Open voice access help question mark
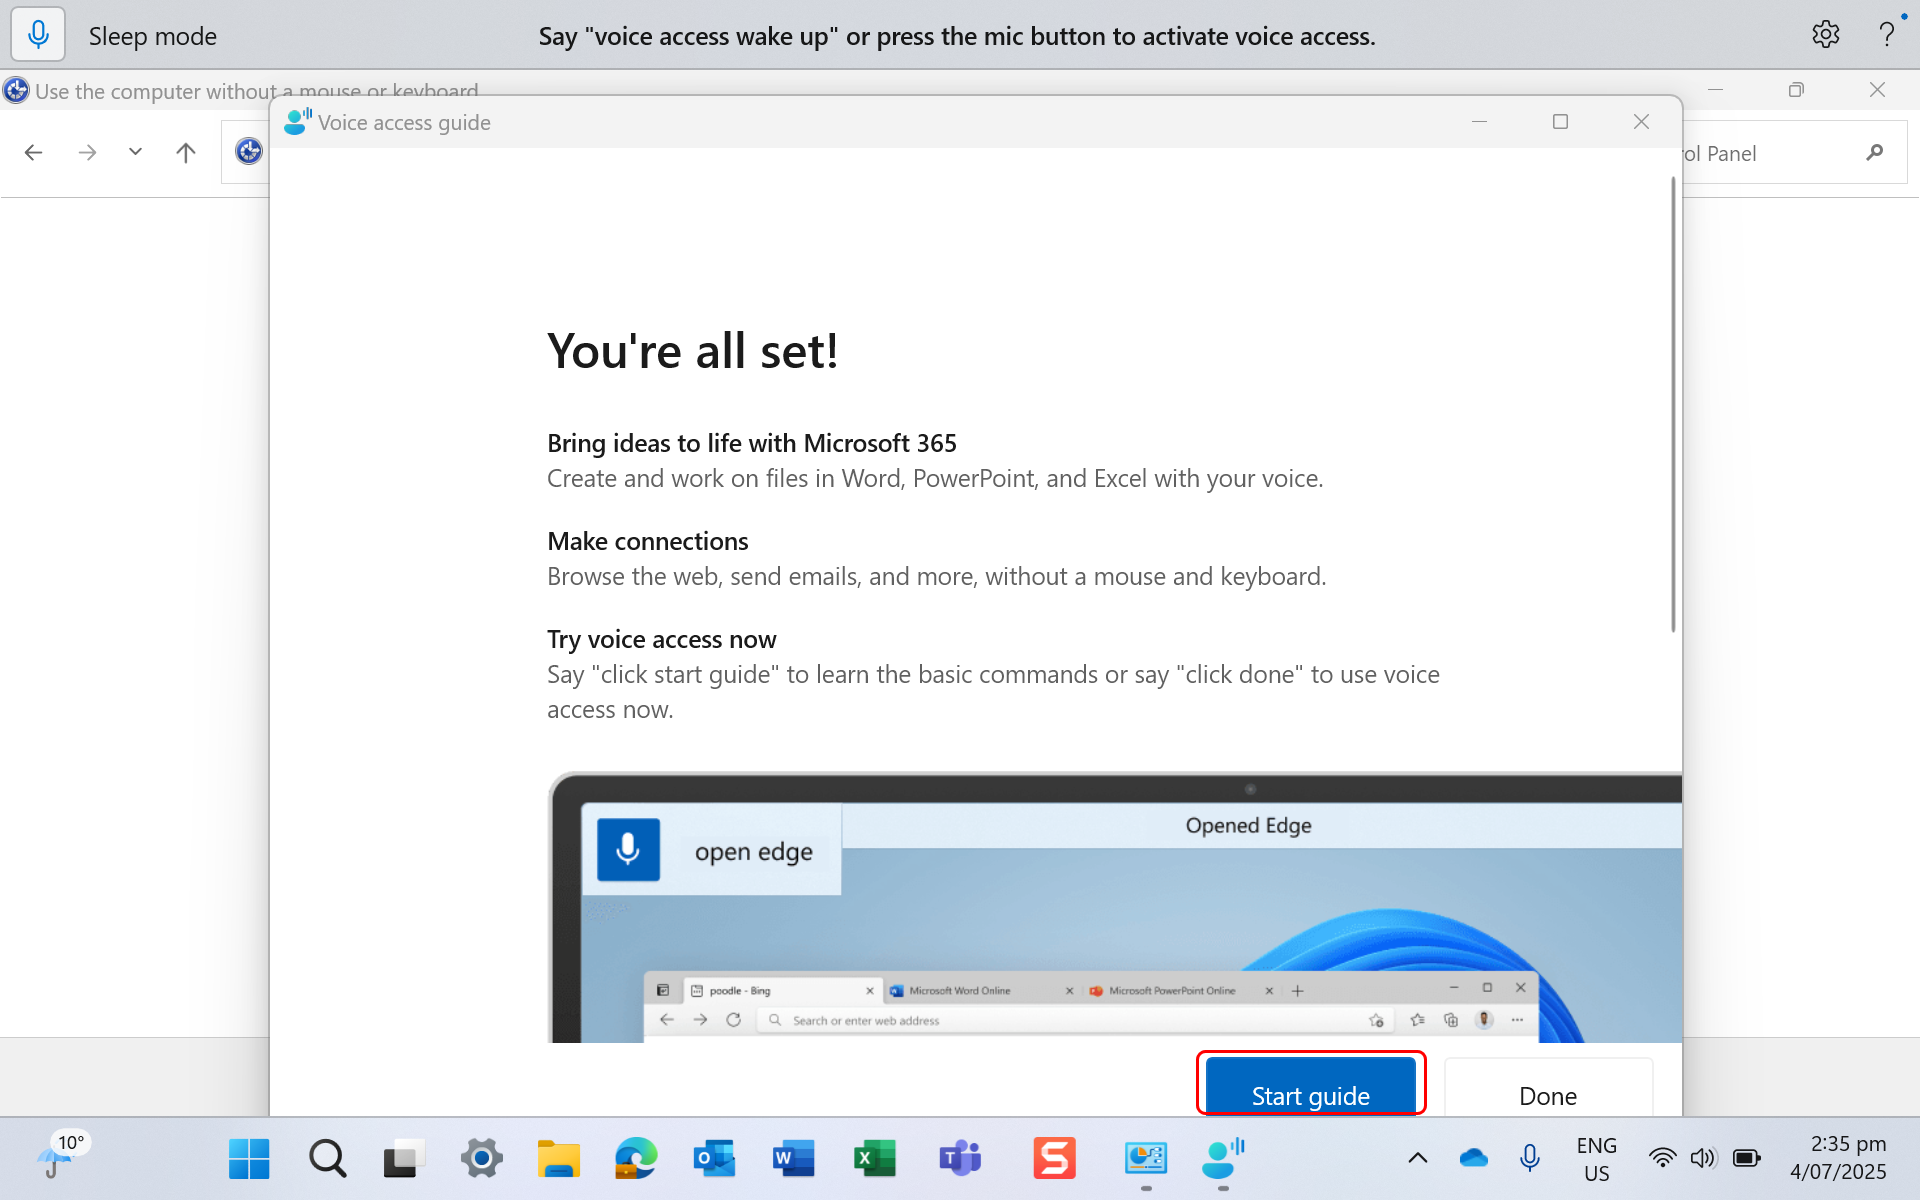This screenshot has height=1200, width=1920. [1886, 35]
